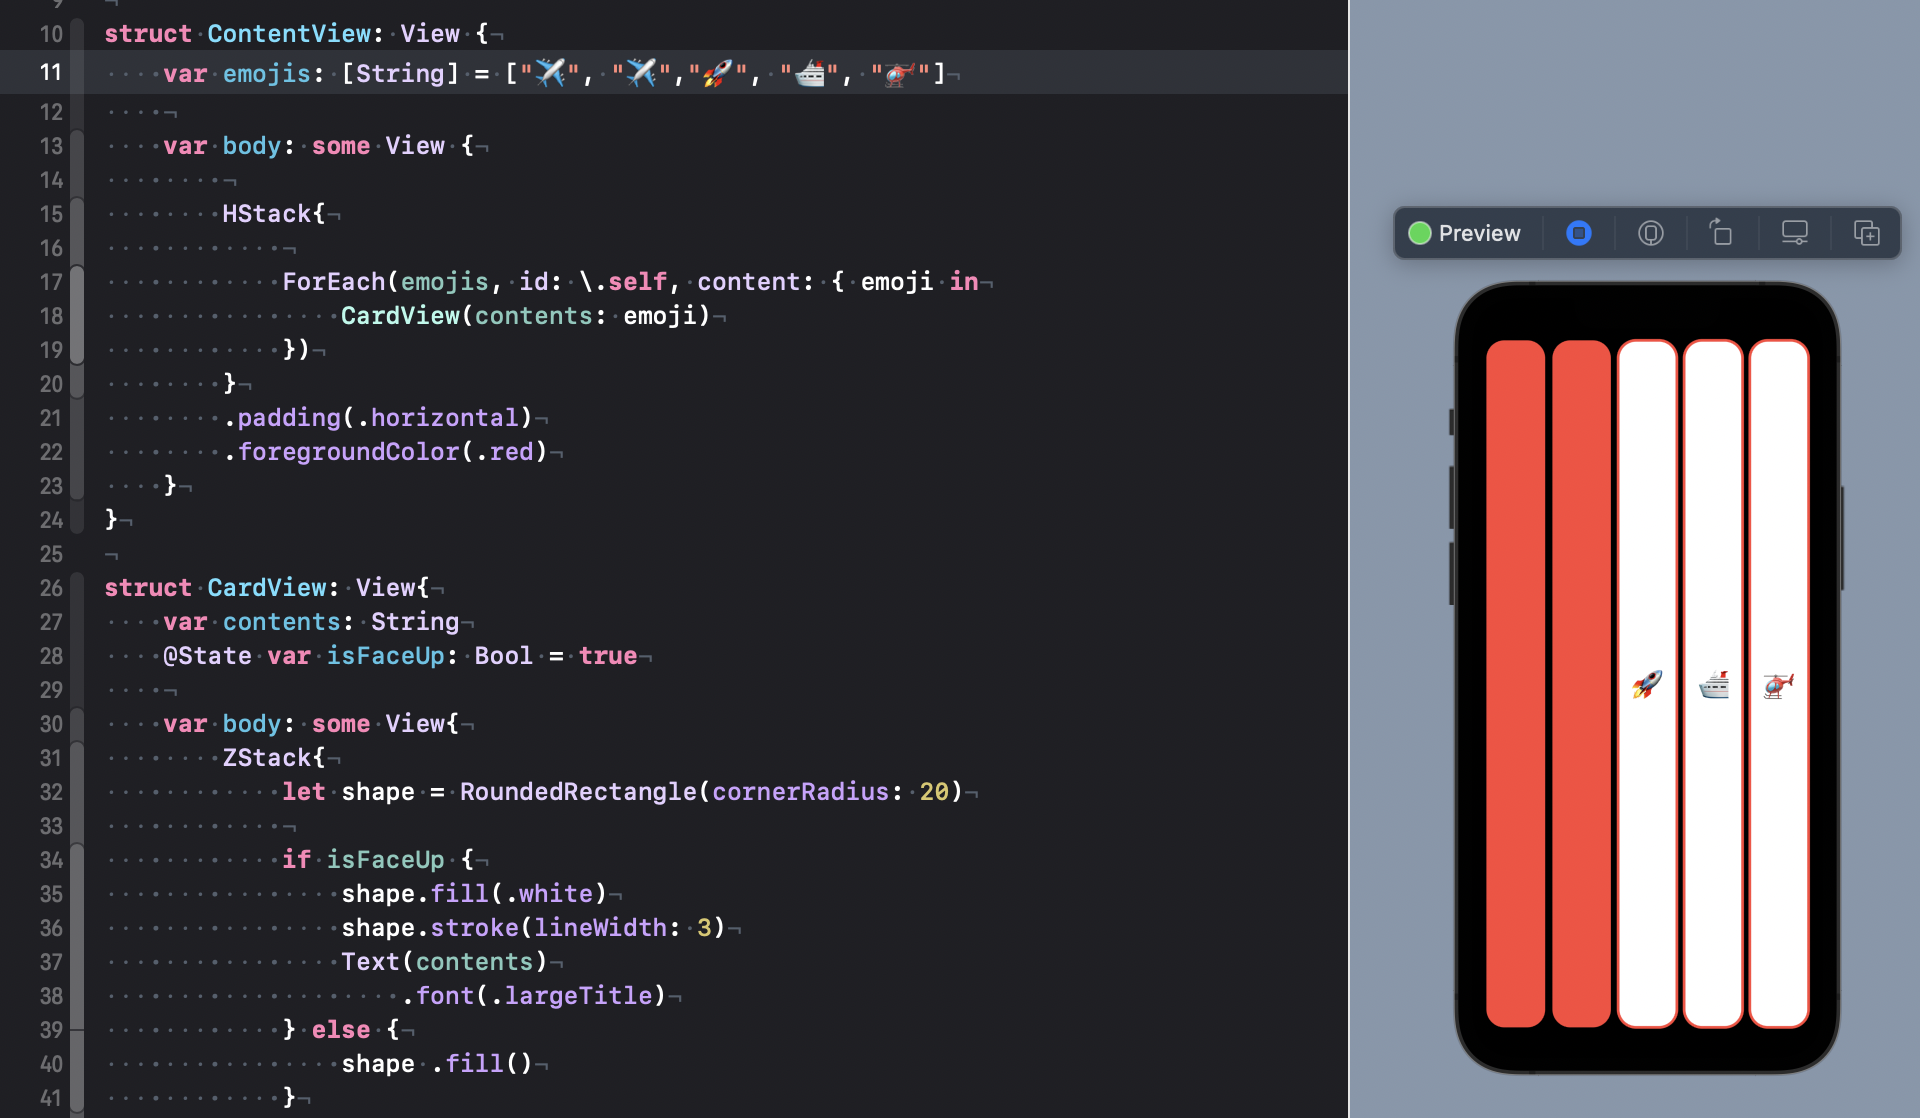Rotate the preview orientation

(1720, 233)
